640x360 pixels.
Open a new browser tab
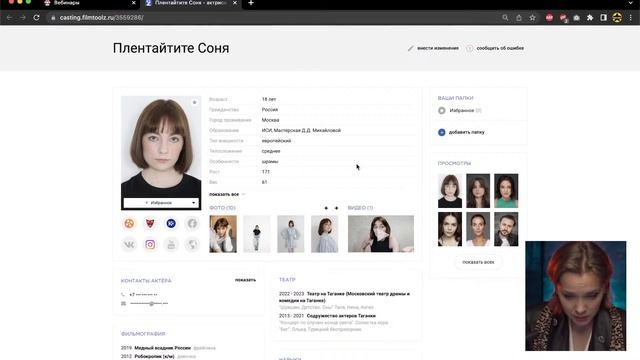(251, 3)
